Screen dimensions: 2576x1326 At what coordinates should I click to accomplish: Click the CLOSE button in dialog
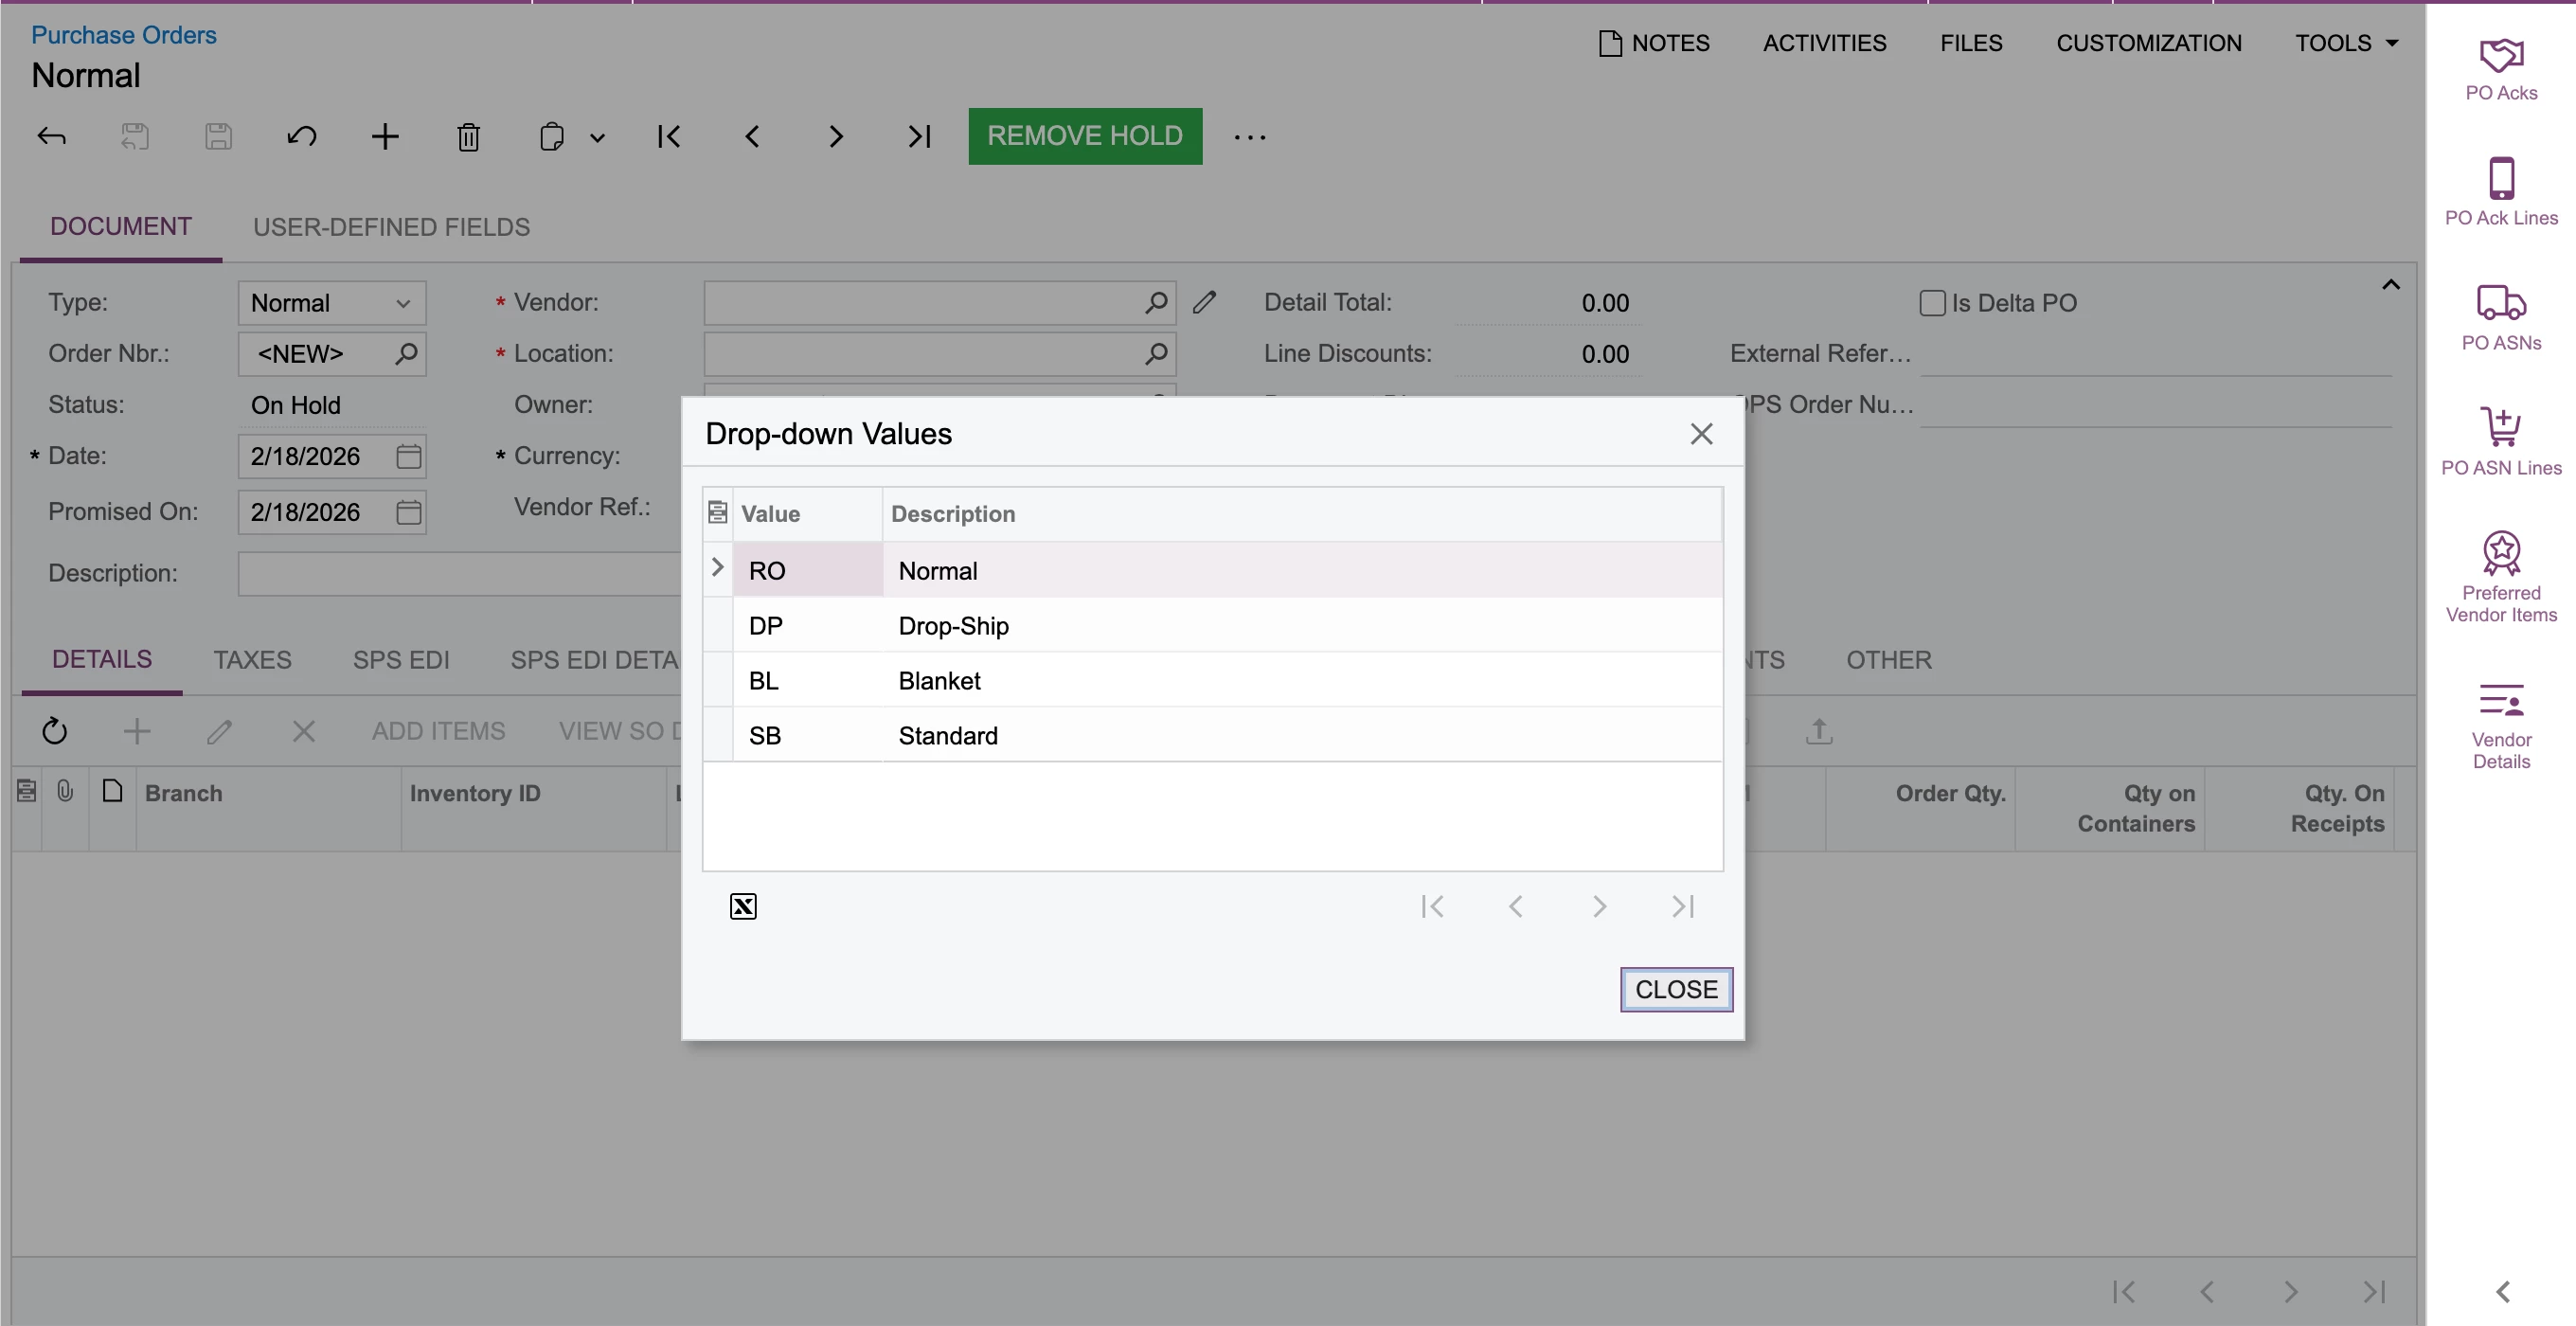click(1675, 989)
